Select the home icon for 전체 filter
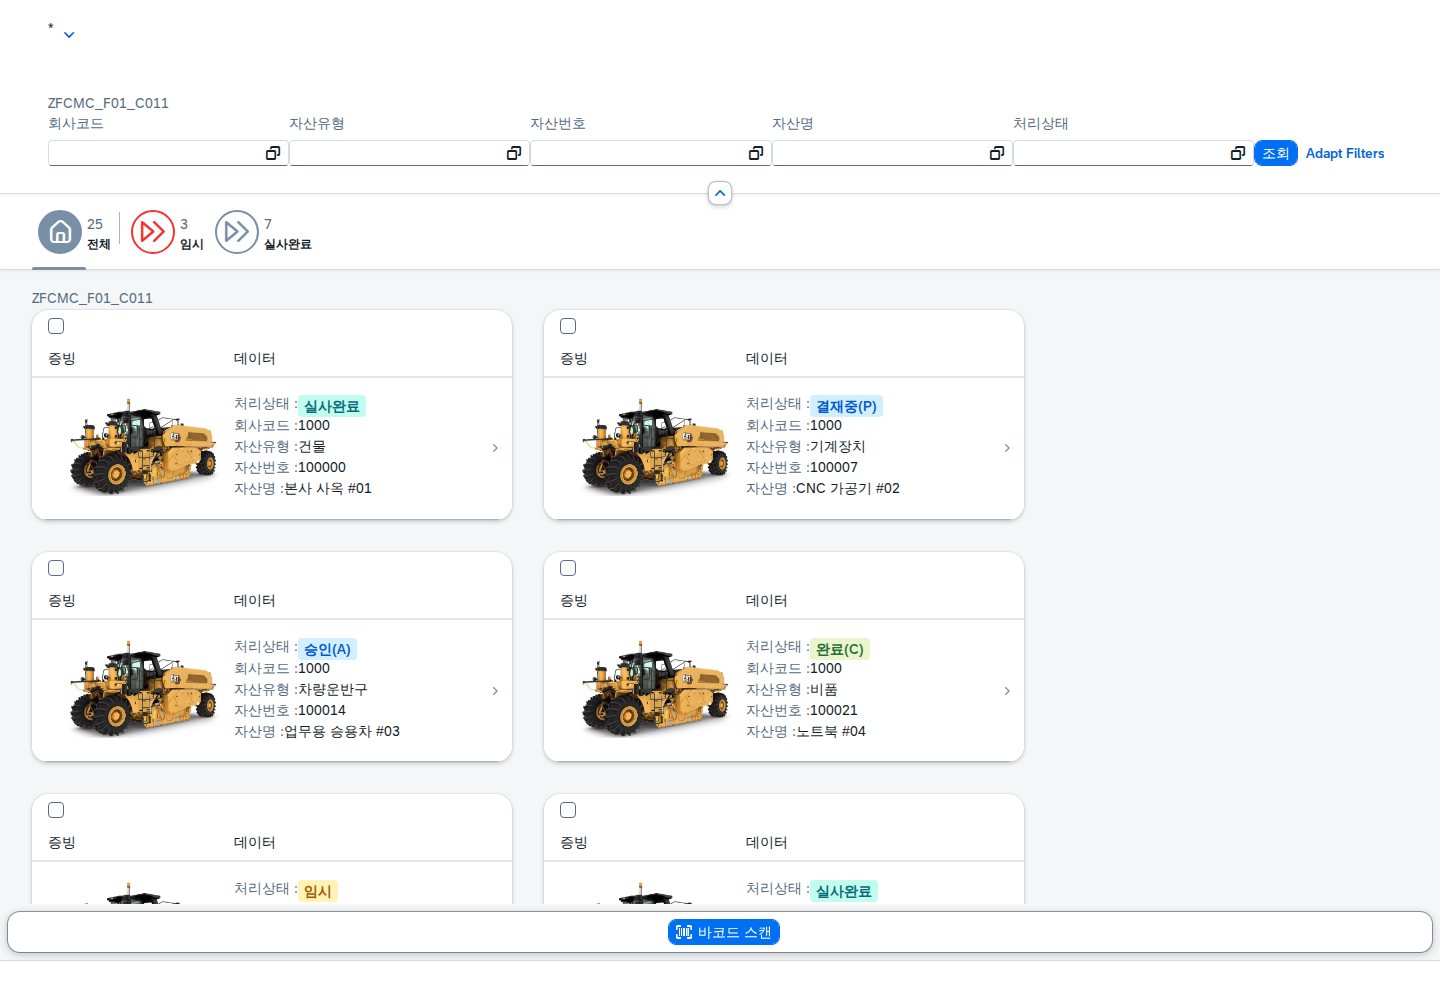 tap(60, 232)
